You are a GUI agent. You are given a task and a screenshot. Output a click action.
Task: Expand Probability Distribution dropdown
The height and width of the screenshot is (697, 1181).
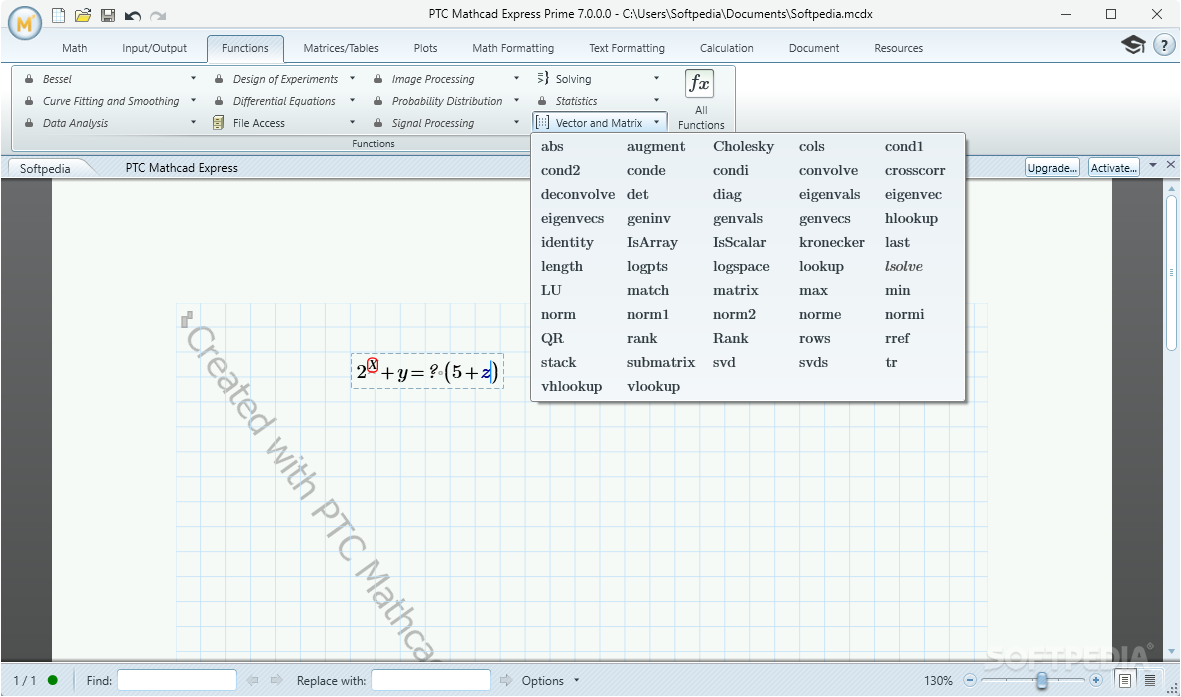click(517, 100)
